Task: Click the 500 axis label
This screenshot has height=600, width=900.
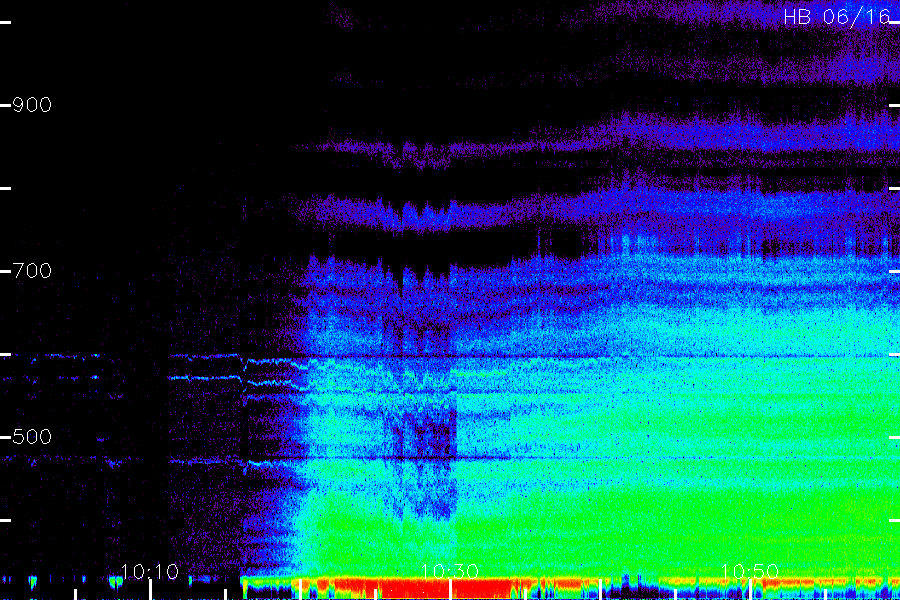Action: click(32, 436)
